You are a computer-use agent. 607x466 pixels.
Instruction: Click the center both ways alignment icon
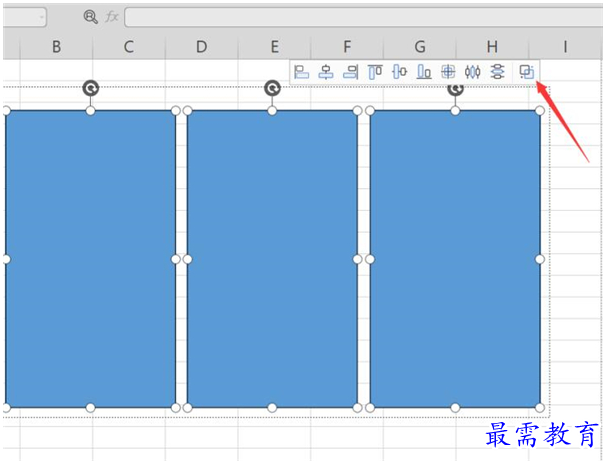click(448, 72)
